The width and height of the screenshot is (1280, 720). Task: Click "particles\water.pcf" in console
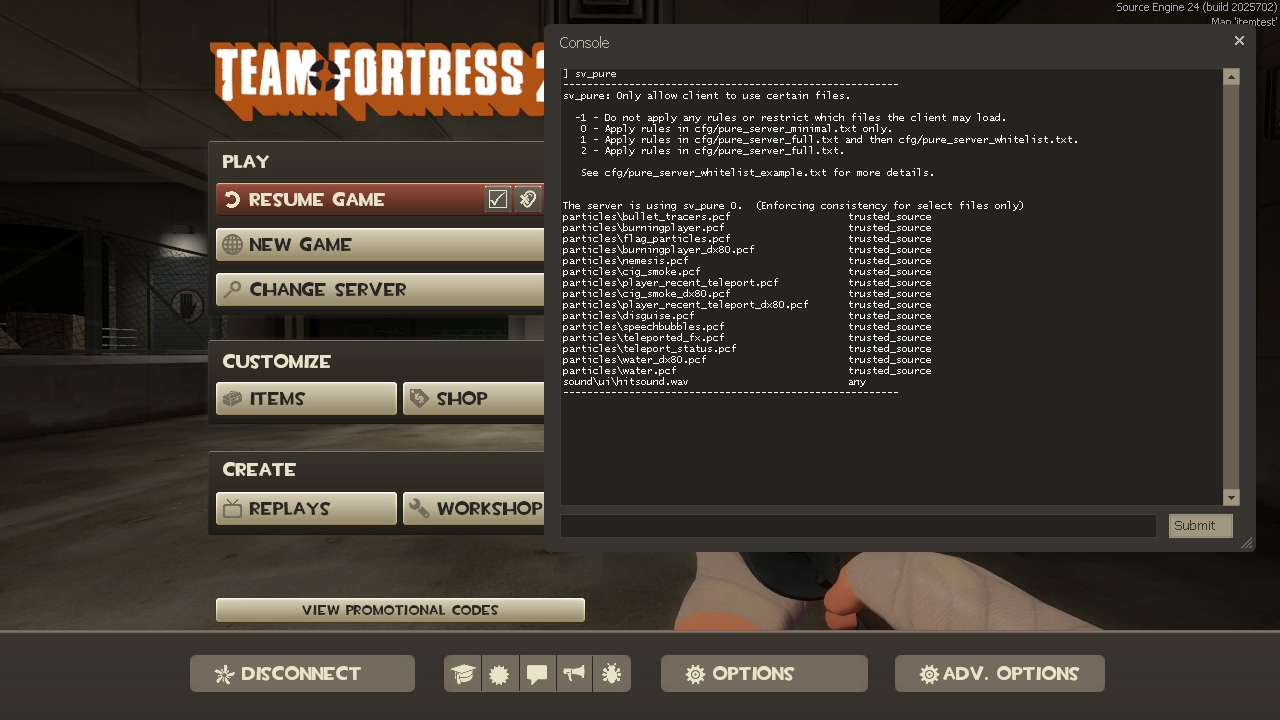pos(619,371)
